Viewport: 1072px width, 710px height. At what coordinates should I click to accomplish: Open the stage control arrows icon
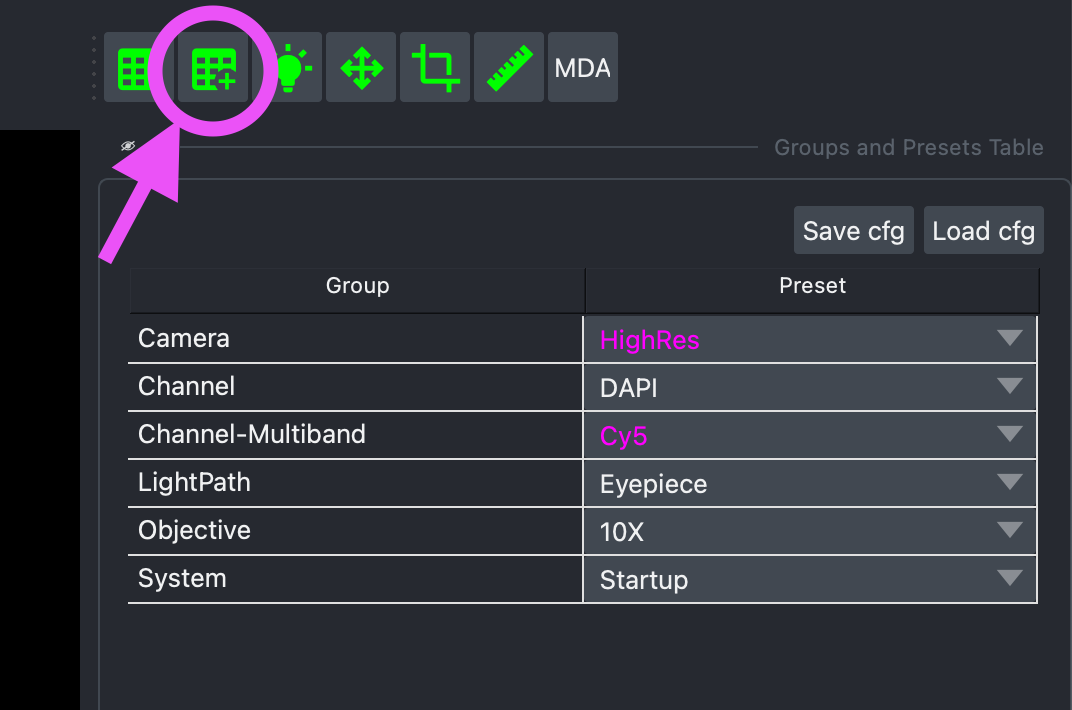coord(361,68)
